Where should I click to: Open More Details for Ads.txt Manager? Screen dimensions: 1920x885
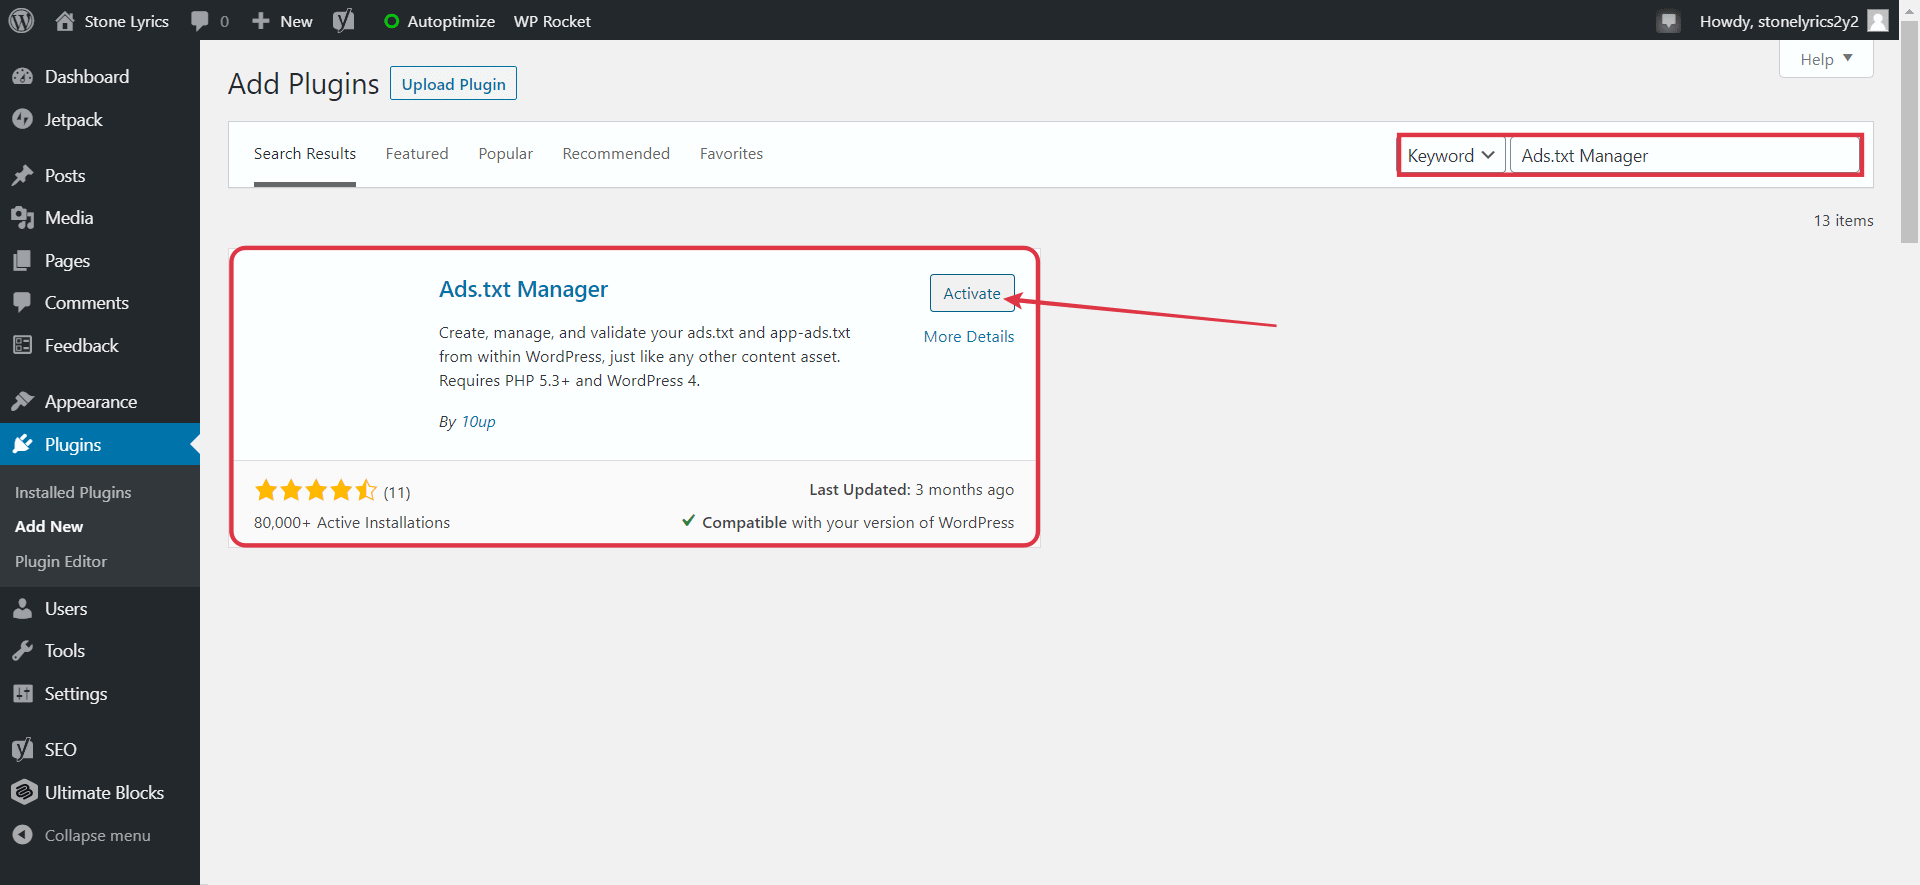[x=969, y=337]
